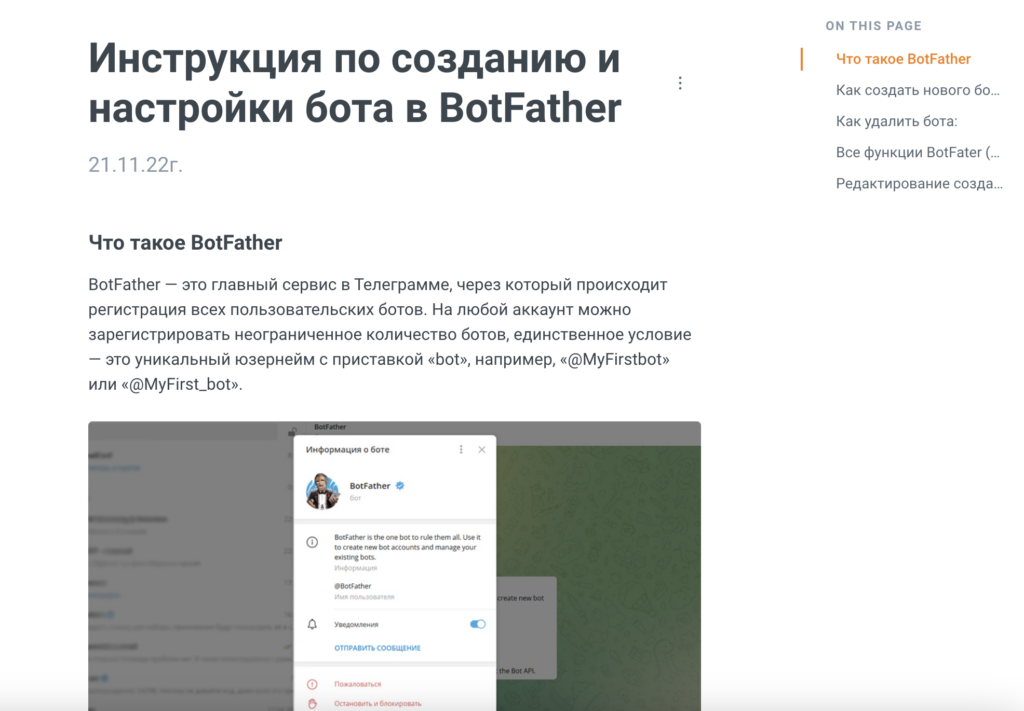1024x711 pixels.
Task: Click the red warning icon for Пожаловаться
Action: click(312, 684)
